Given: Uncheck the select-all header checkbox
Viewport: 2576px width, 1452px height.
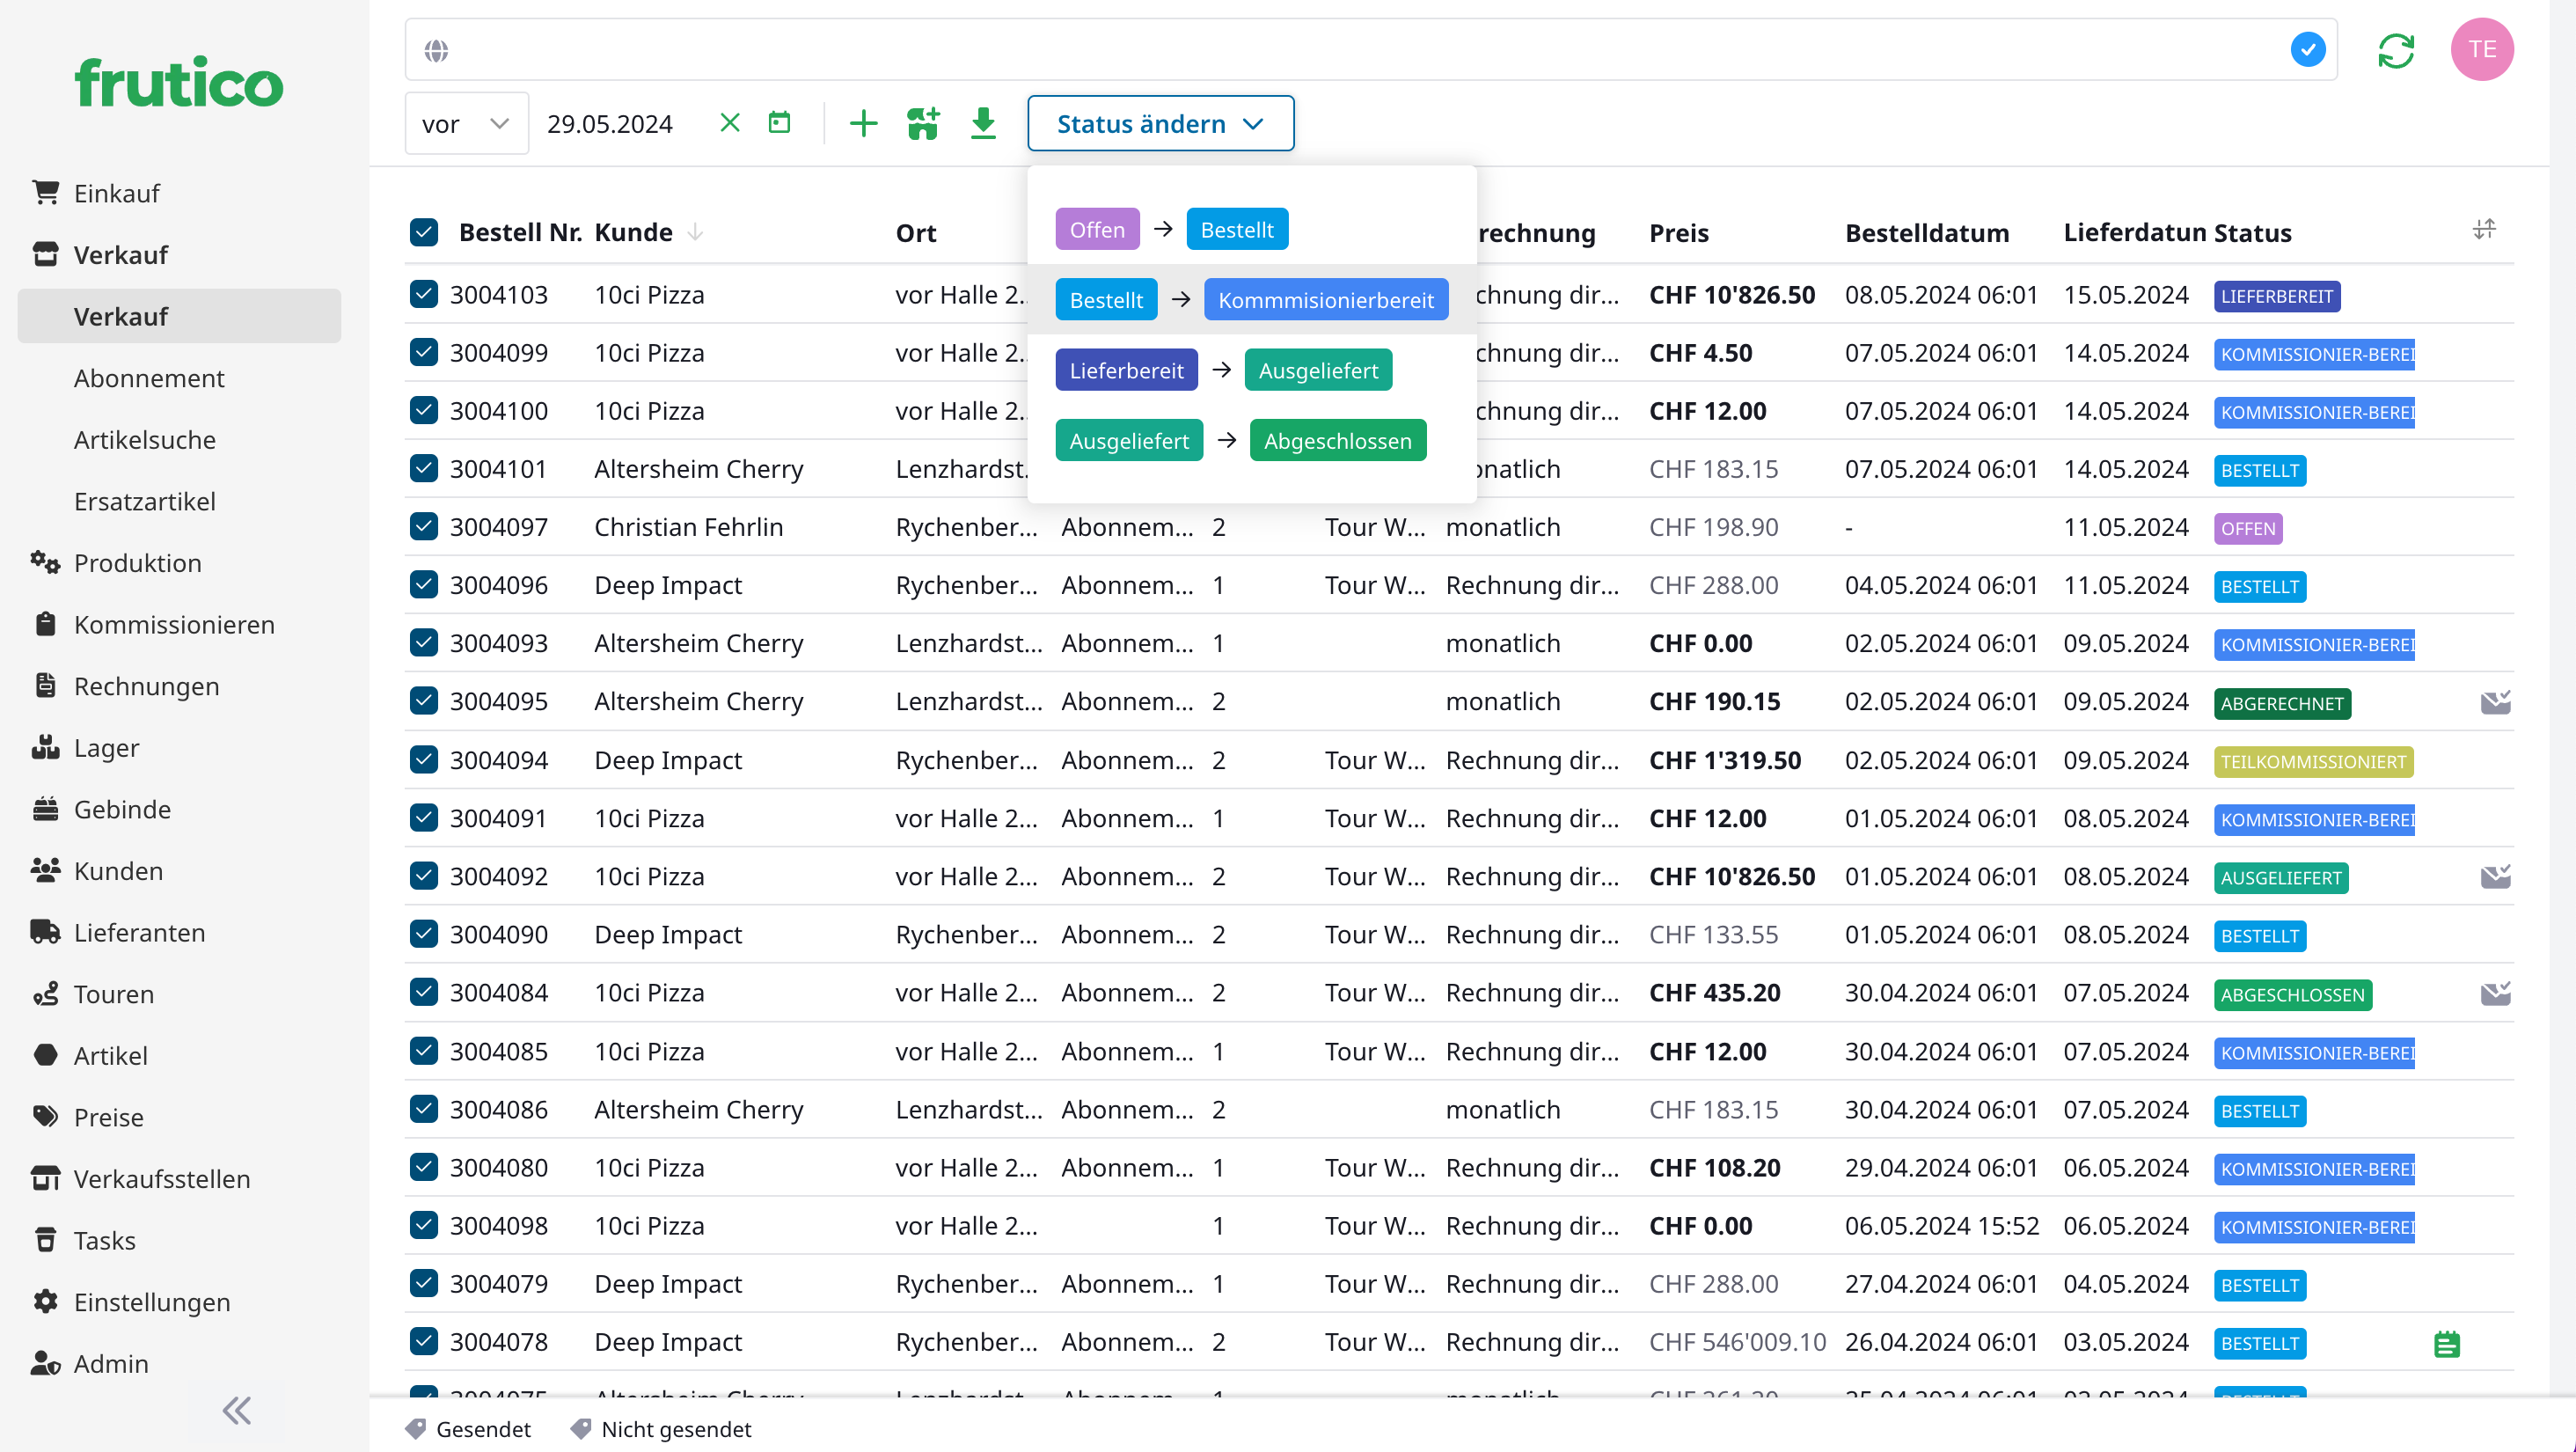Looking at the screenshot, I should pyautogui.click(x=424, y=232).
